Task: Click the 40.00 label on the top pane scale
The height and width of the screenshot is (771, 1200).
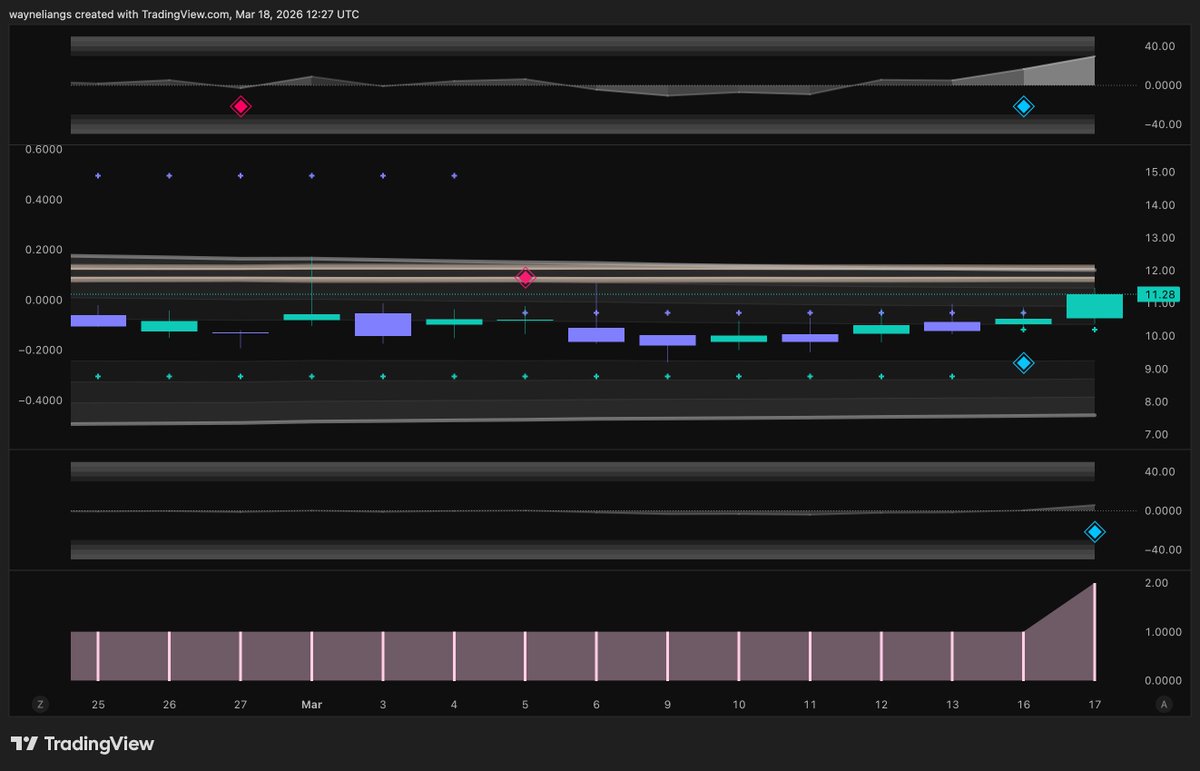Action: (1159, 46)
